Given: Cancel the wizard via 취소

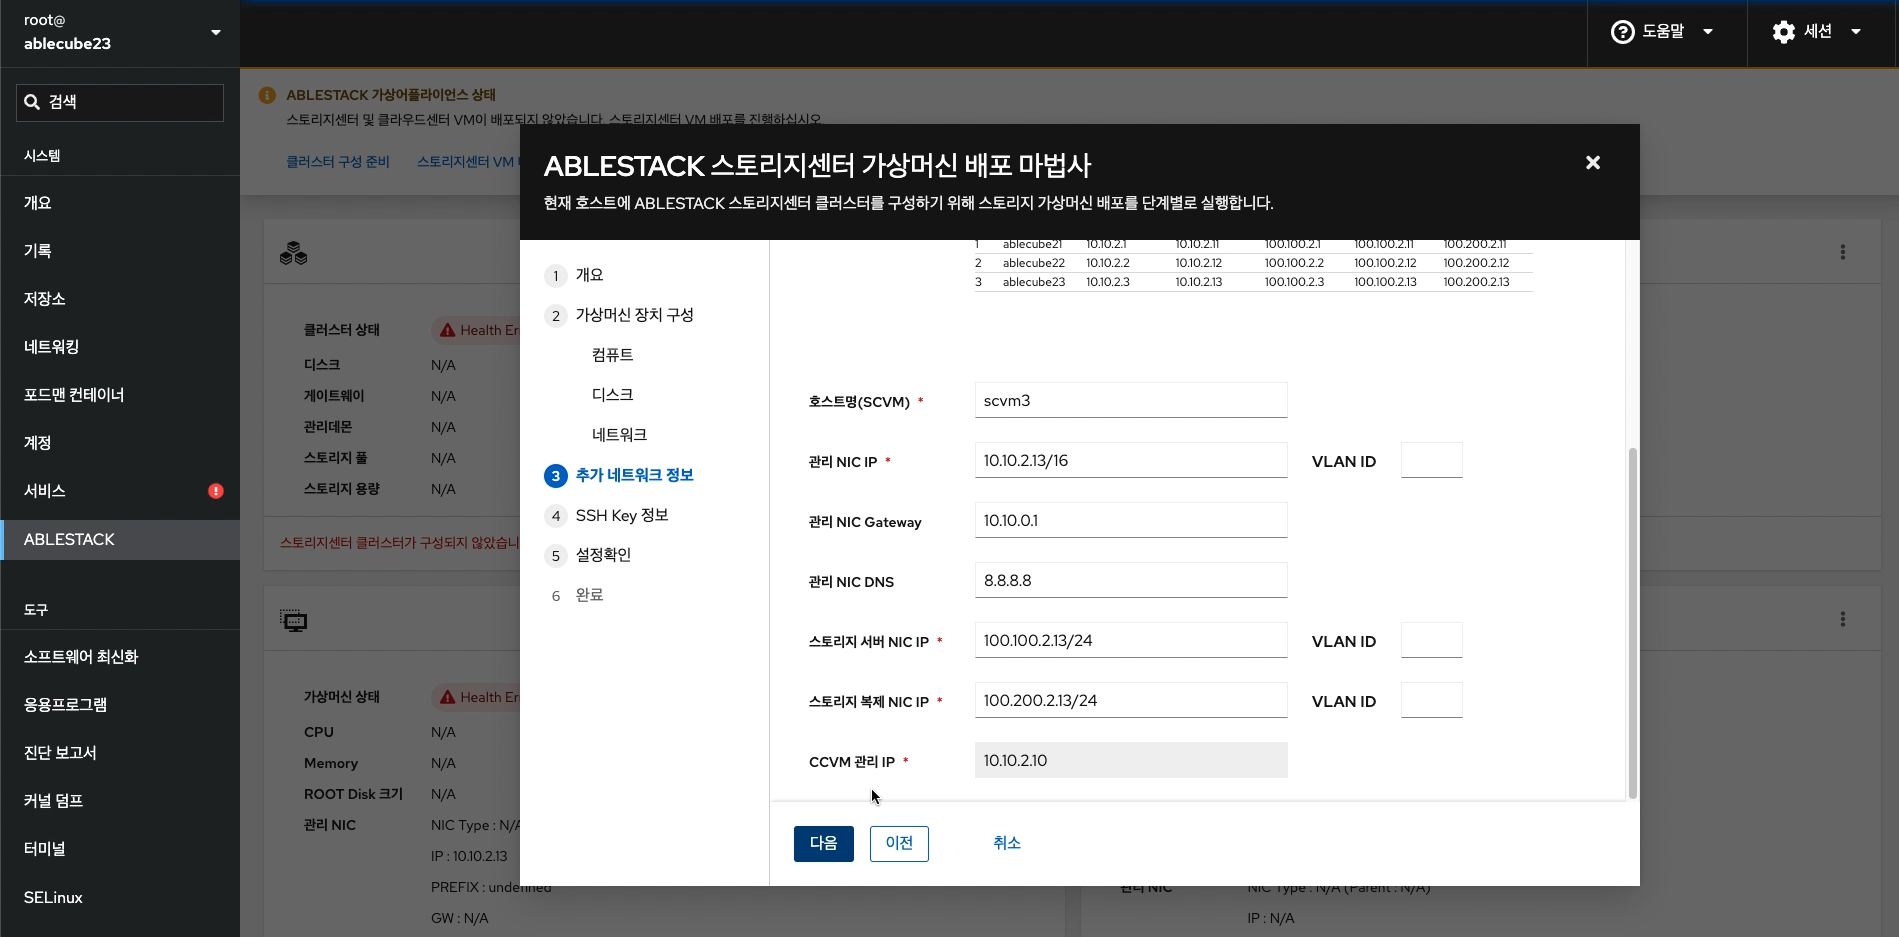Looking at the screenshot, I should tap(1007, 843).
